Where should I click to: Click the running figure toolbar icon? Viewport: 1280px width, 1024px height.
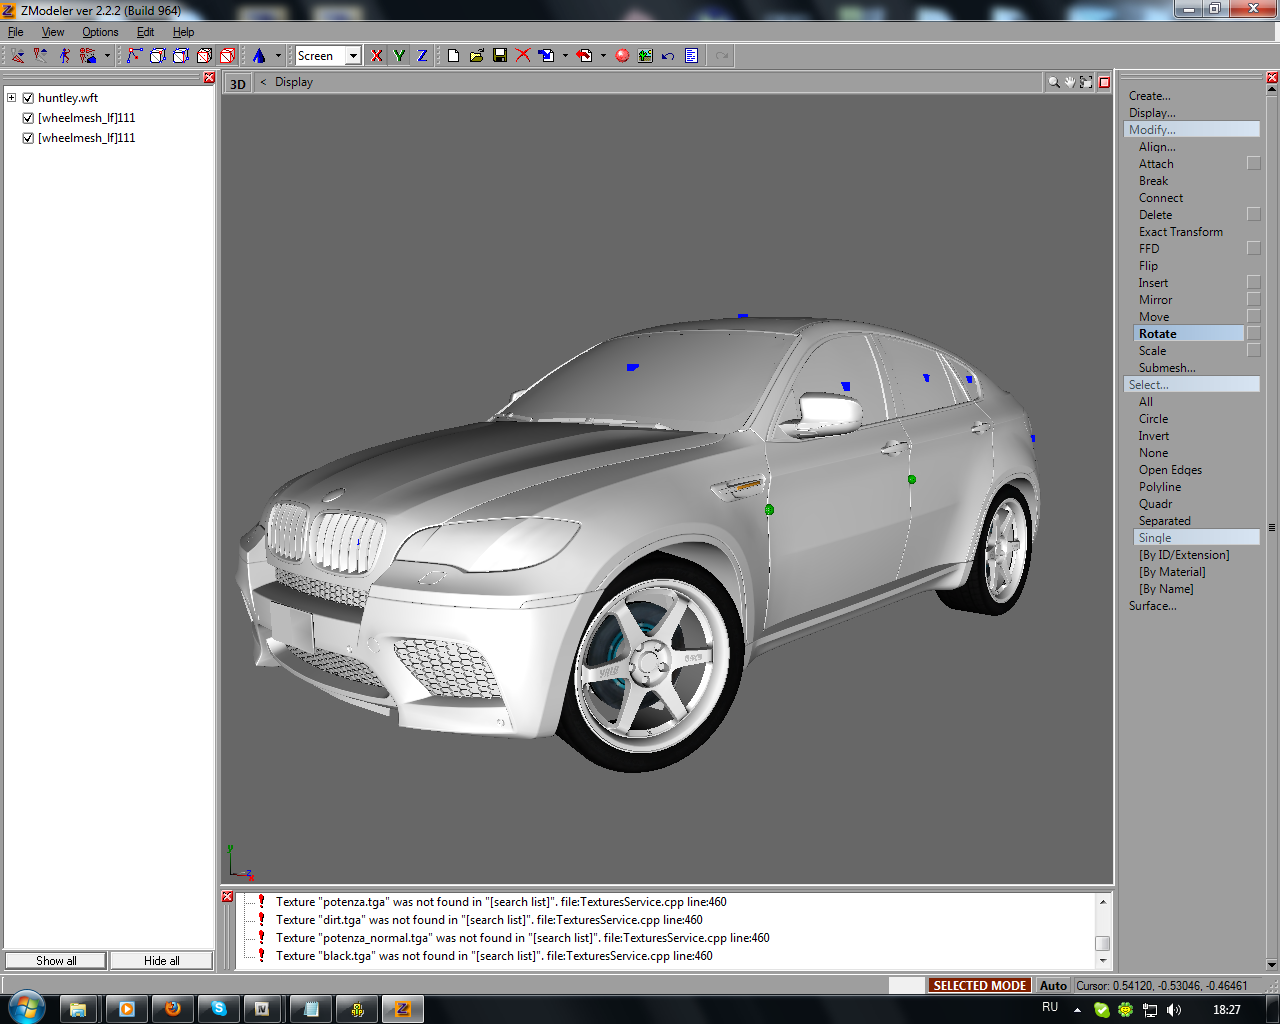click(x=64, y=56)
